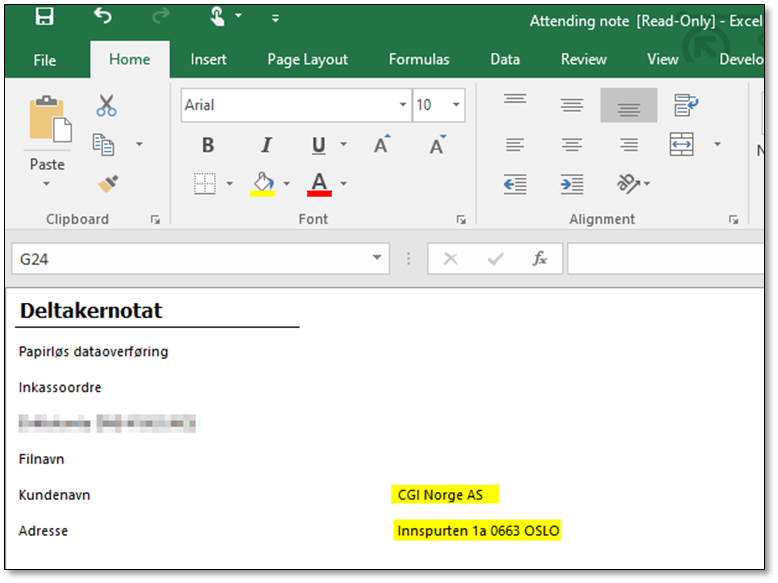
Task: Click the Increase Indent icon
Action: [571, 184]
